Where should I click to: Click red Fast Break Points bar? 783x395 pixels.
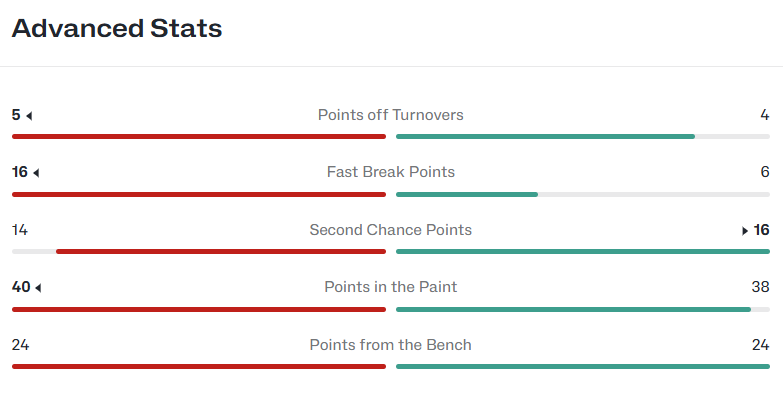199,194
